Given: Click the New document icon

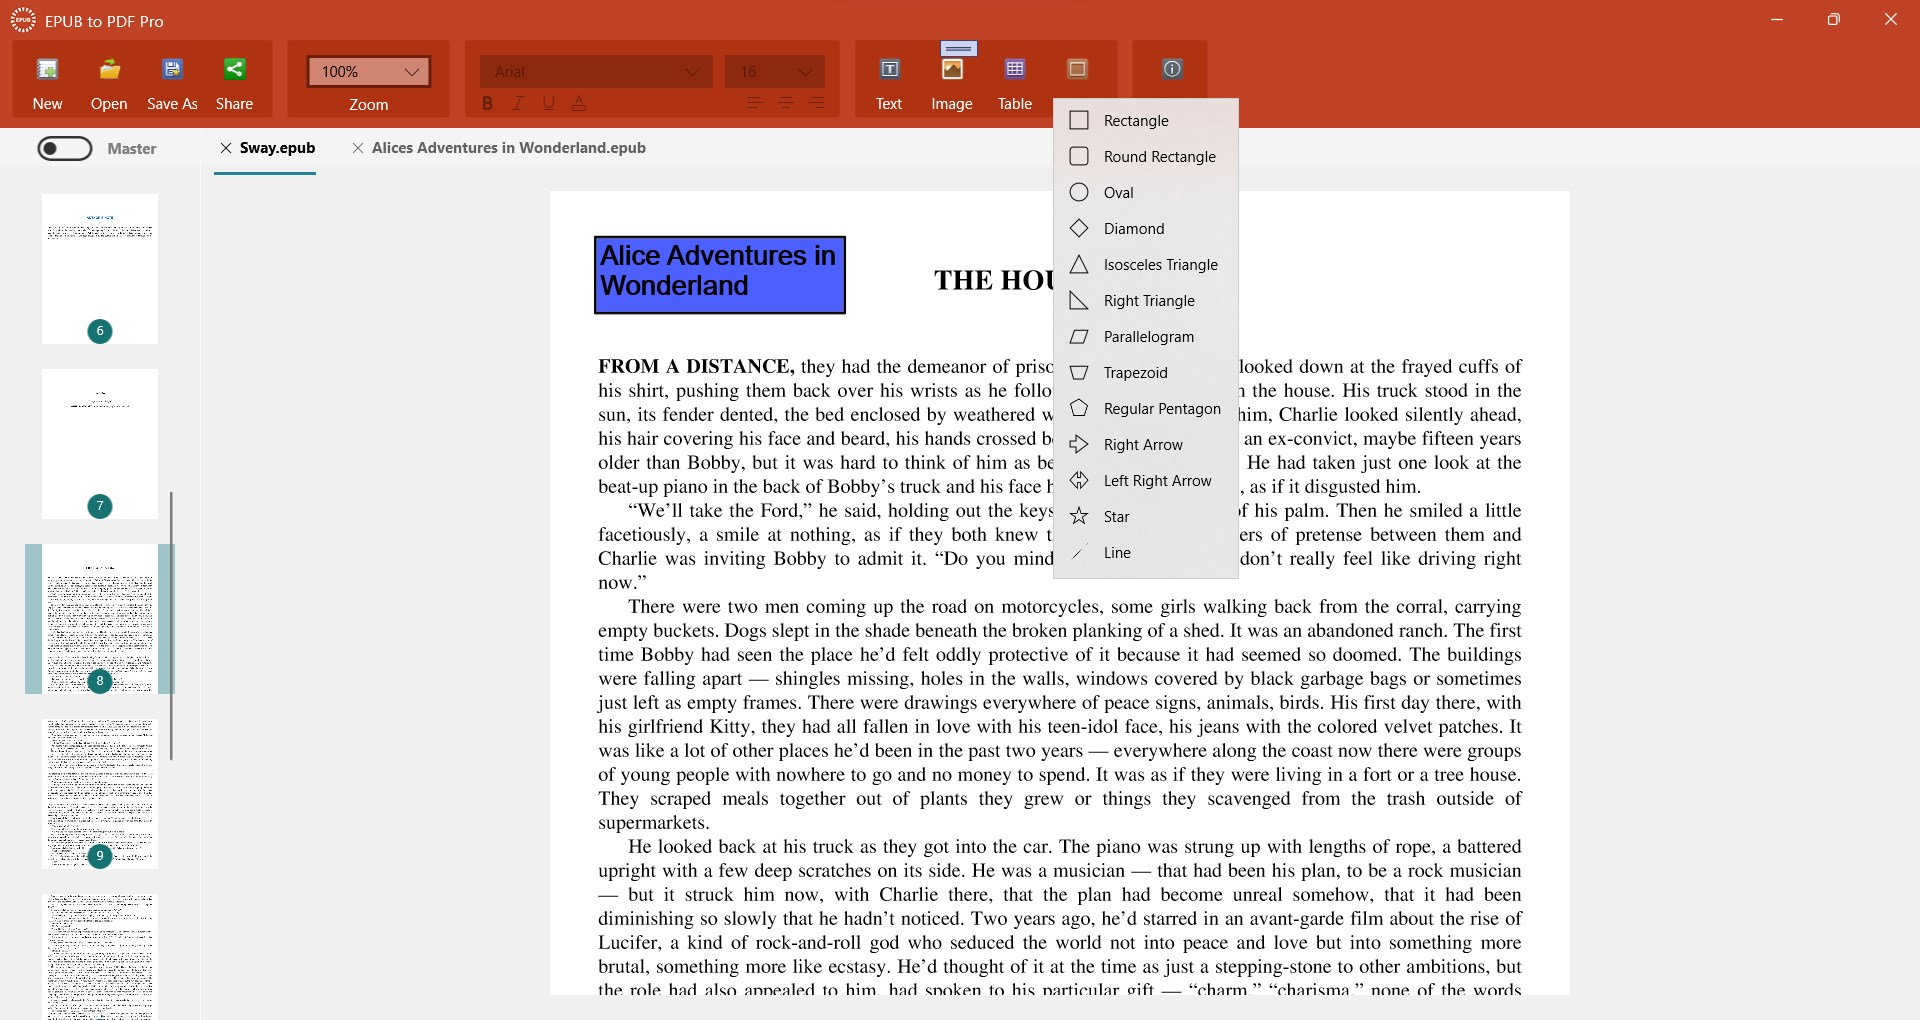Looking at the screenshot, I should point(47,70).
